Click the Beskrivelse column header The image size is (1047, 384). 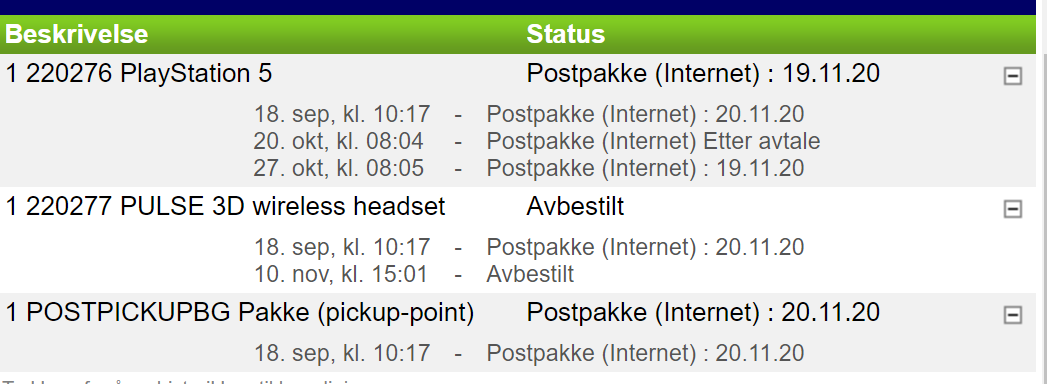click(77, 34)
